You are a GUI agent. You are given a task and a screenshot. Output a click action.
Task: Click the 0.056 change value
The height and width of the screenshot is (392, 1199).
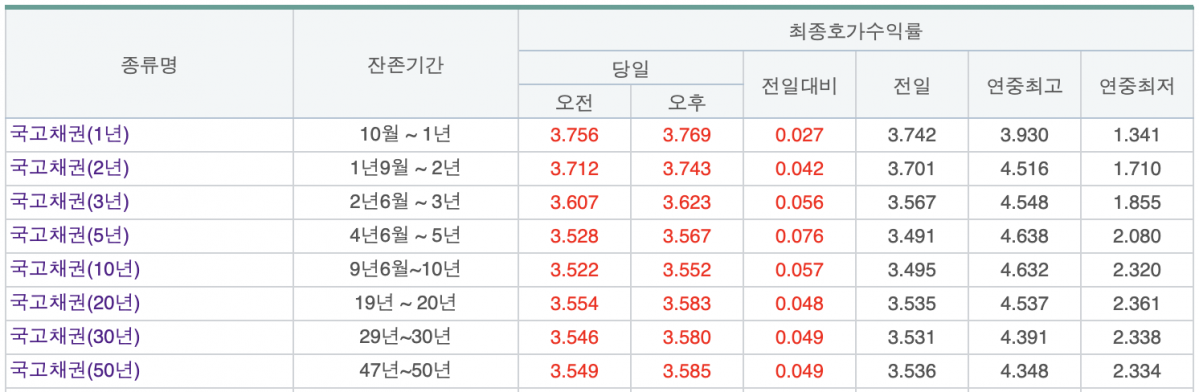pos(799,202)
